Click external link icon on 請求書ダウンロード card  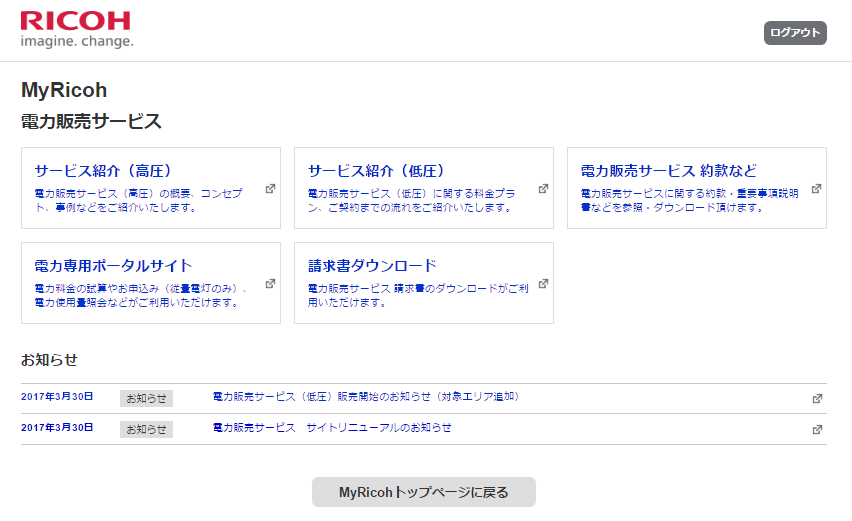tap(543, 284)
